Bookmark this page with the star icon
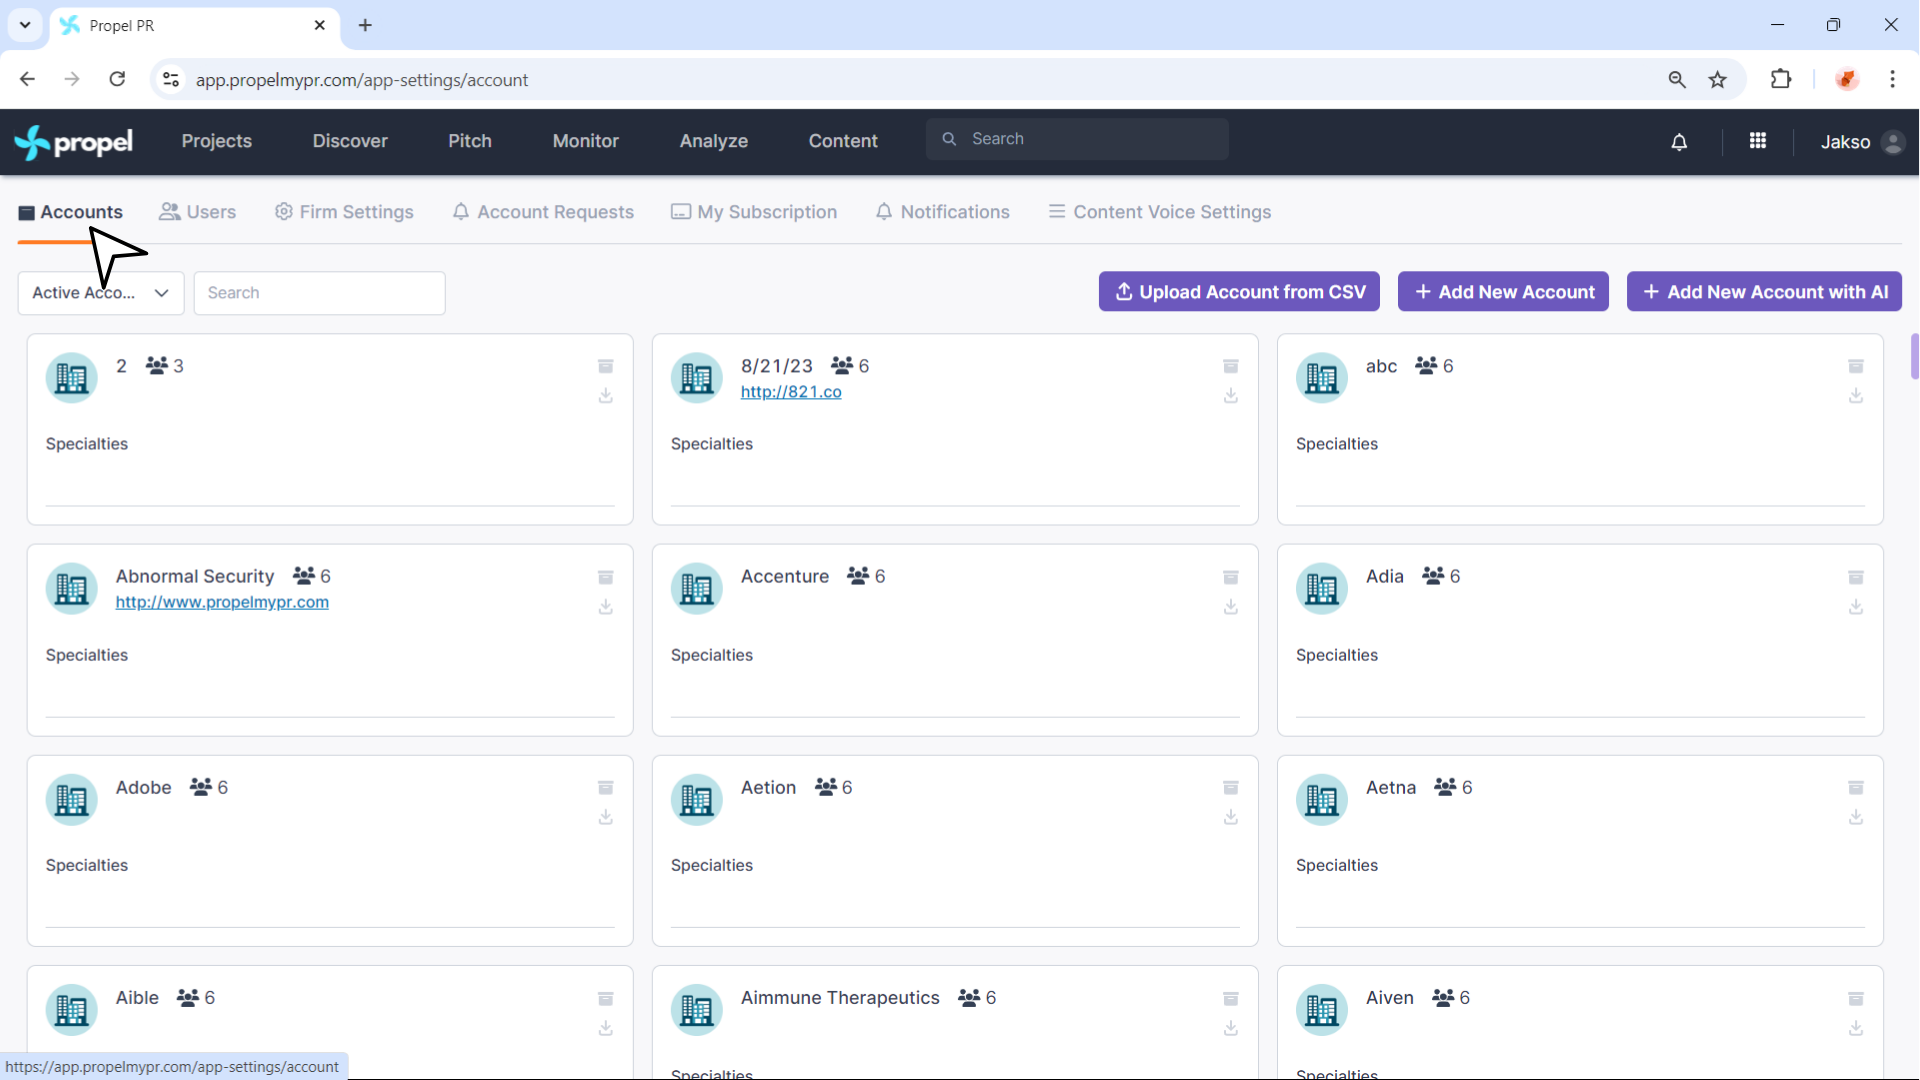Viewport: 1920px width, 1080px height. [x=1718, y=80]
